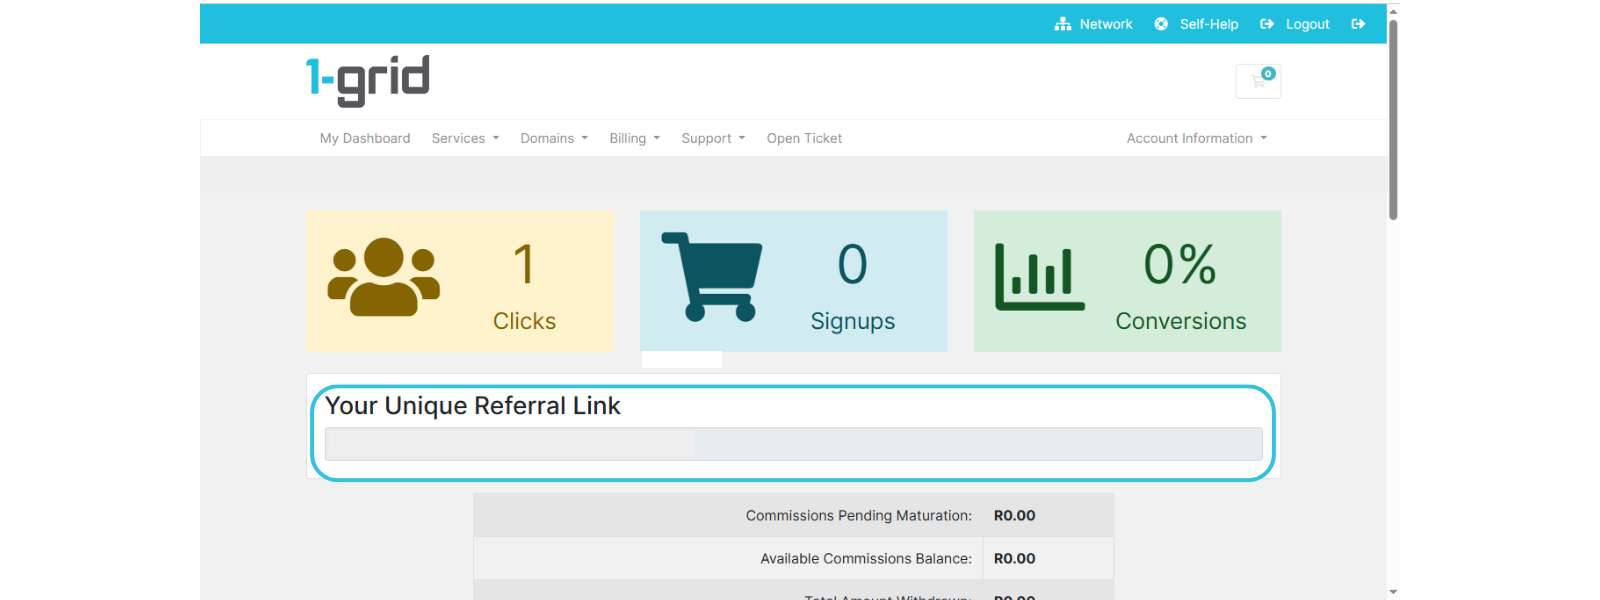Image resolution: width=1600 pixels, height=600 pixels.
Task: Click the Conversions bar chart icon
Action: click(x=1040, y=277)
